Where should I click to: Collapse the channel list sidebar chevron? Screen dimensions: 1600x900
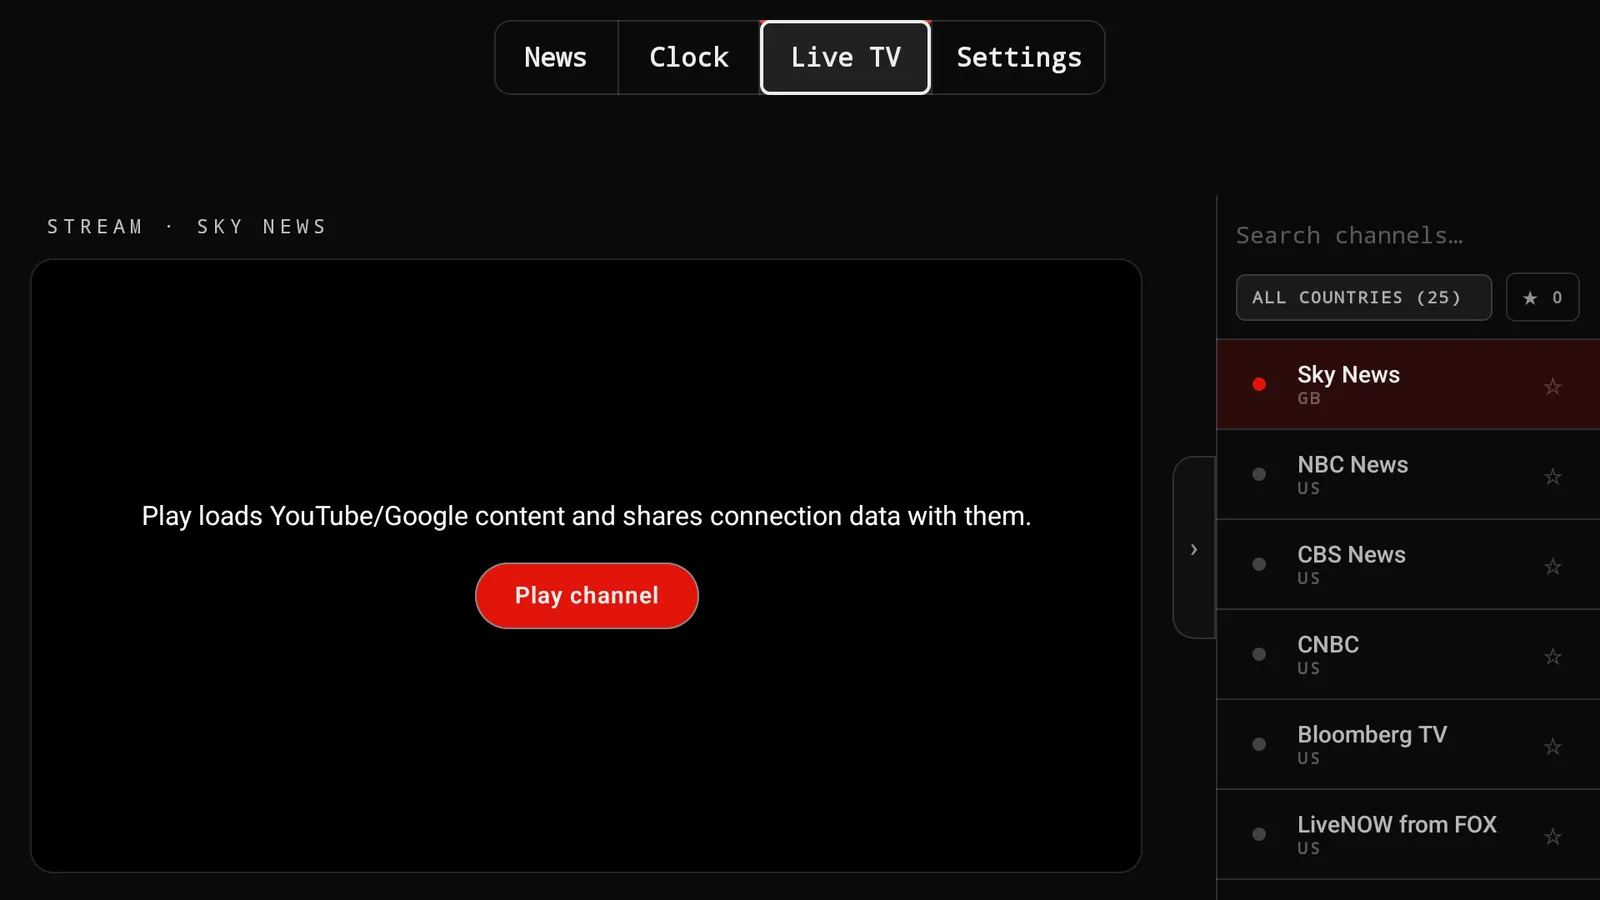click(x=1194, y=548)
